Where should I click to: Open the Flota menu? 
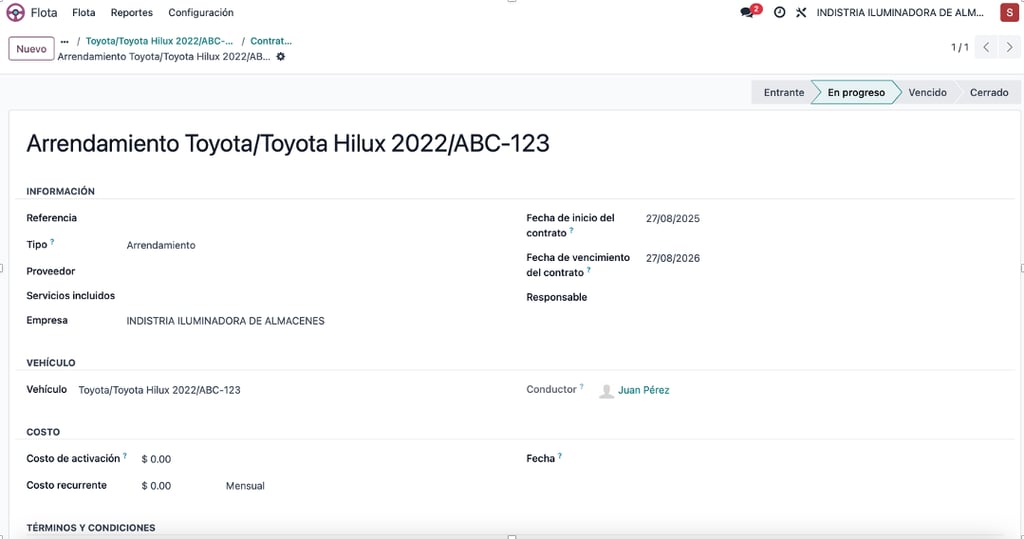pyautogui.click(x=84, y=12)
